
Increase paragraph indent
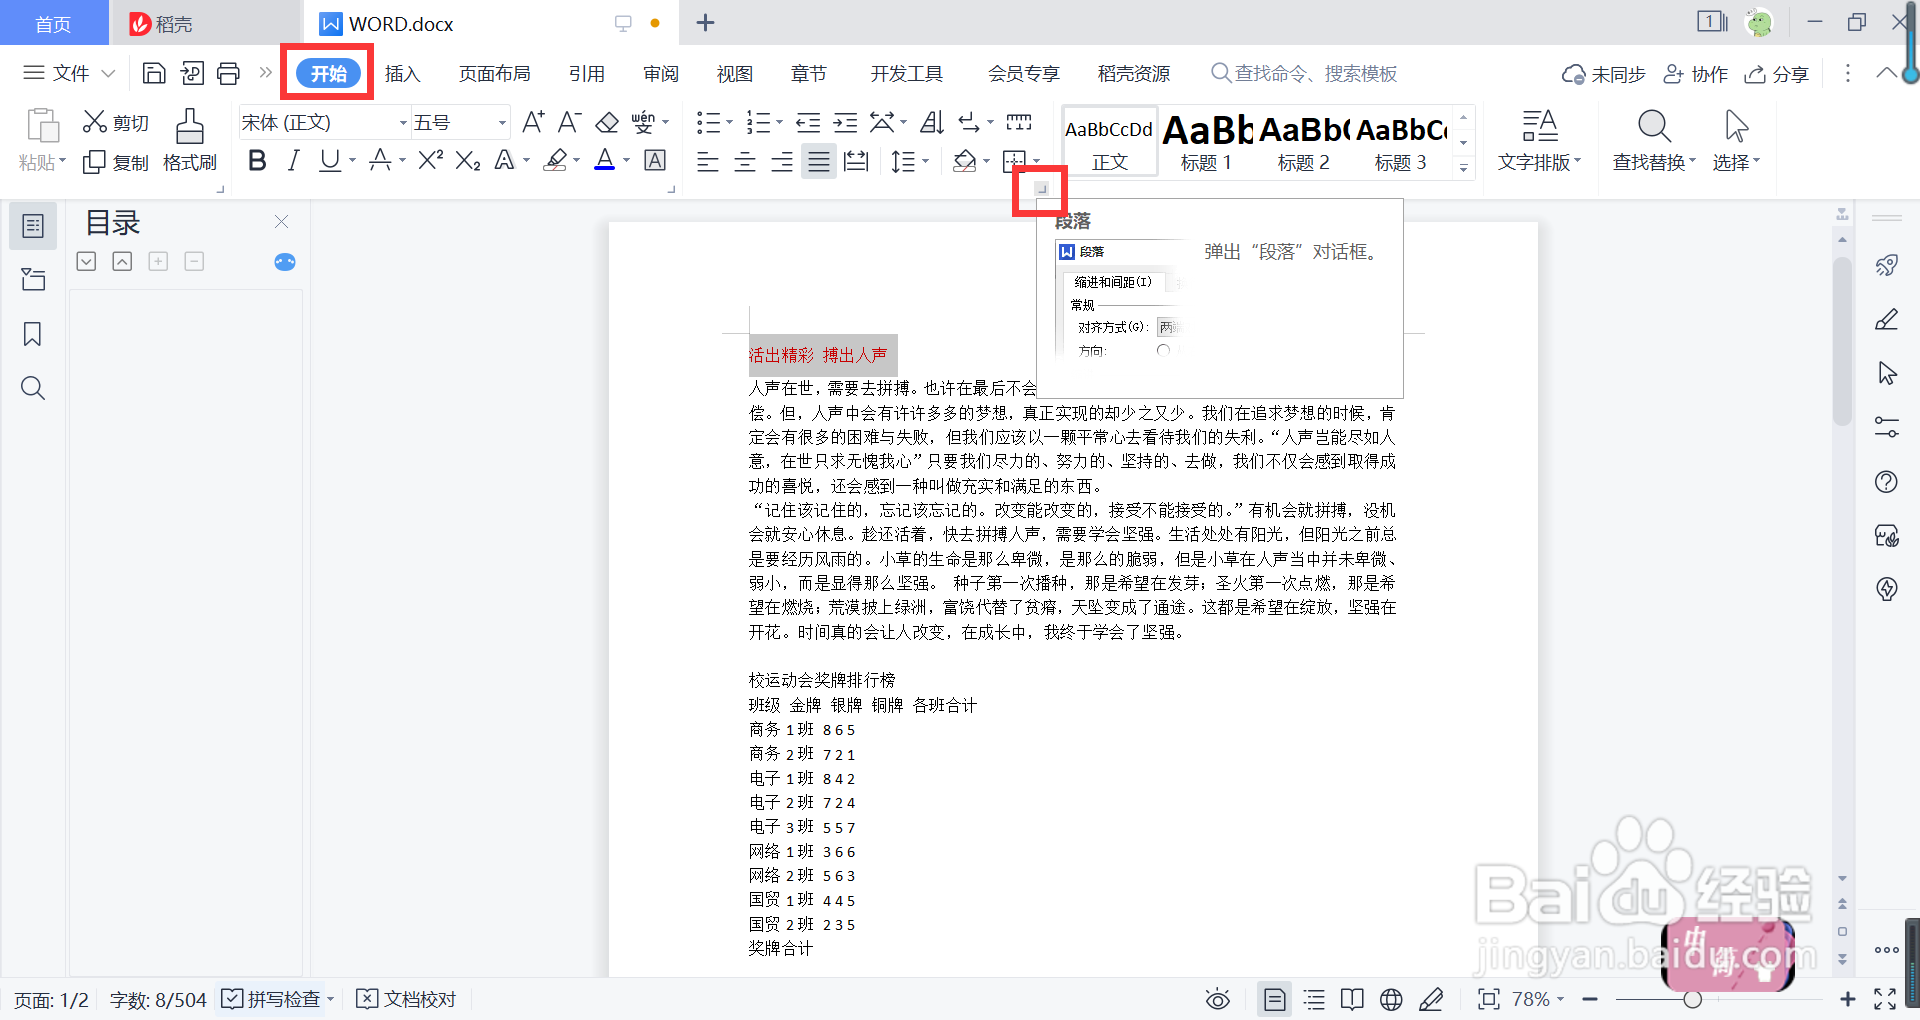coord(846,123)
